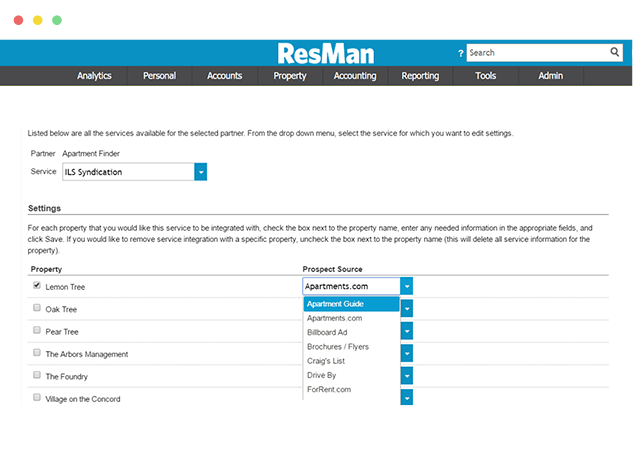Open Pear Tree prospect source dropdown arrow
634x473 pixels.
407,331
